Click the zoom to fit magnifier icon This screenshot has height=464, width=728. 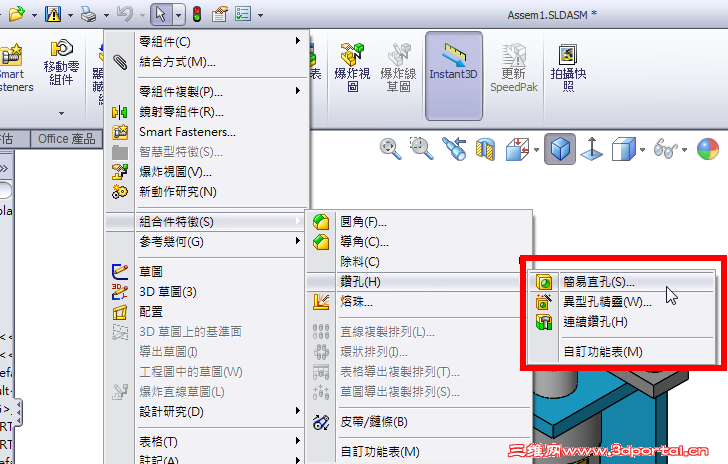pyautogui.click(x=390, y=149)
